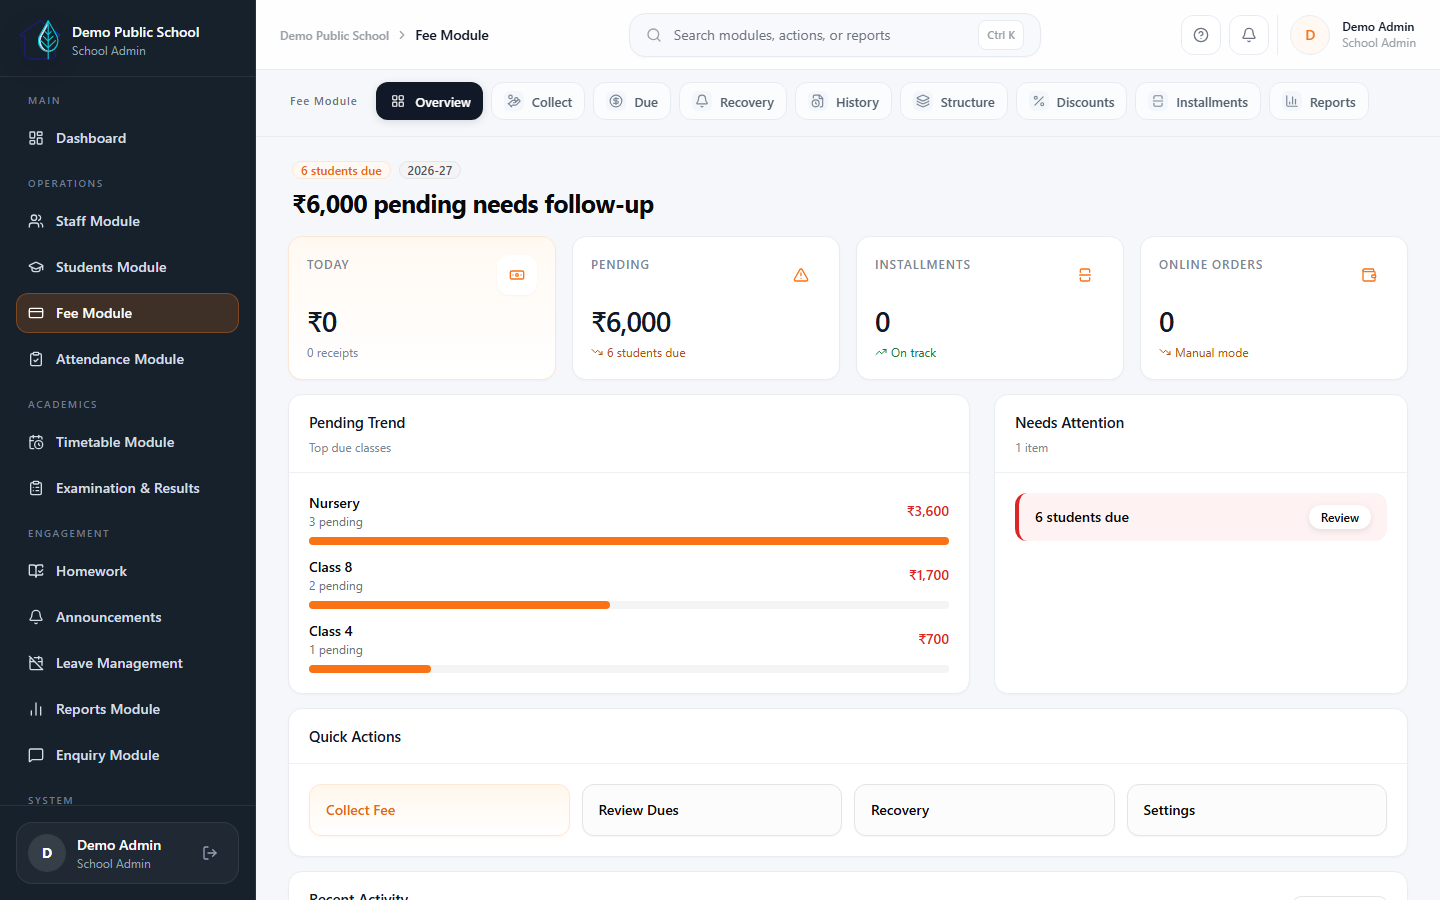The height and width of the screenshot is (900, 1440).
Task: Click the ₹700 Class 4 amount
Action: coord(934,639)
